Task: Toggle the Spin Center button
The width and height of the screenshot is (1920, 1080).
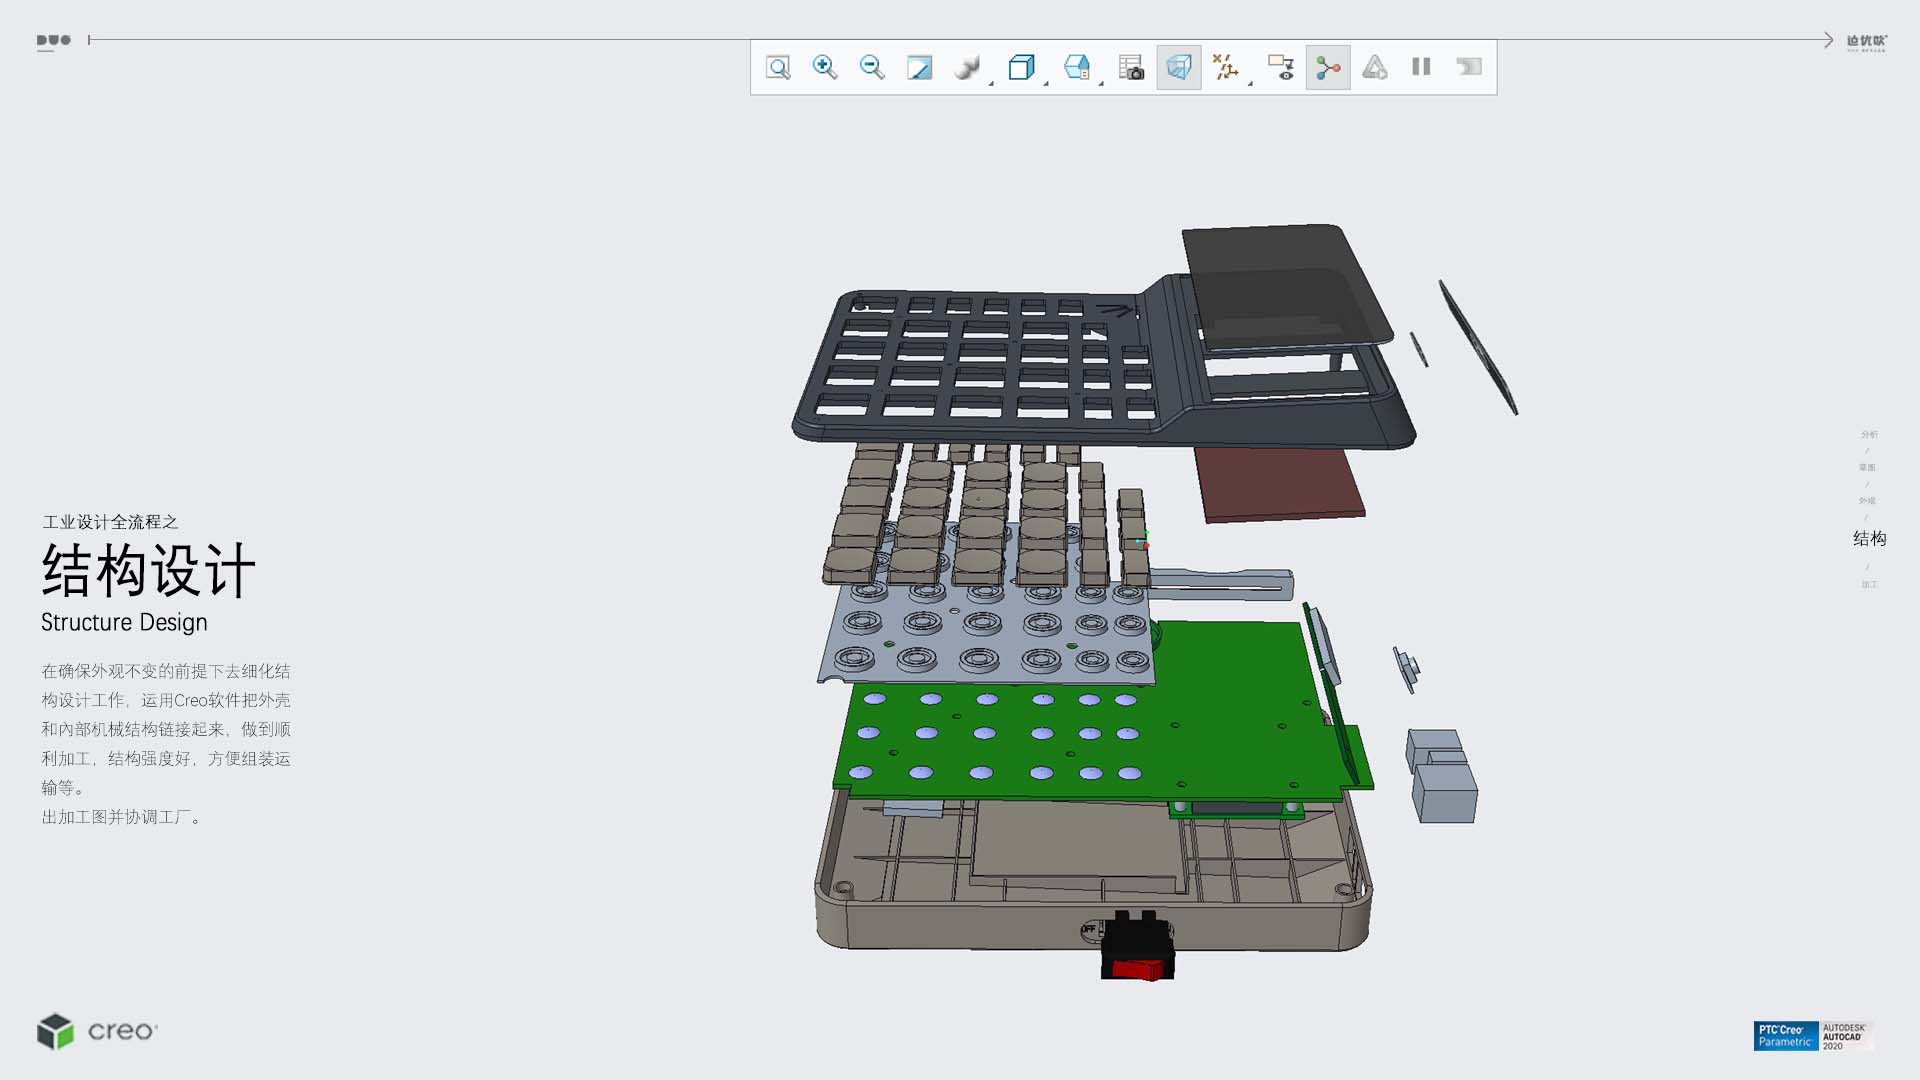Action: 1328,67
